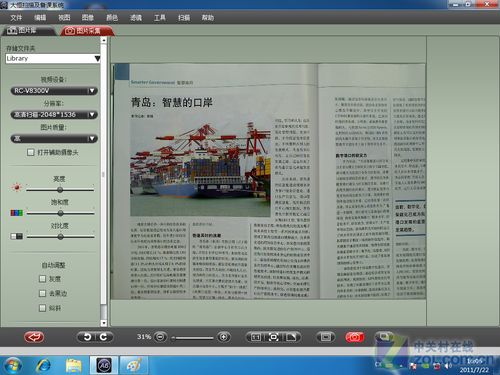
Task: Open the 扫描 menu
Action: (184, 18)
